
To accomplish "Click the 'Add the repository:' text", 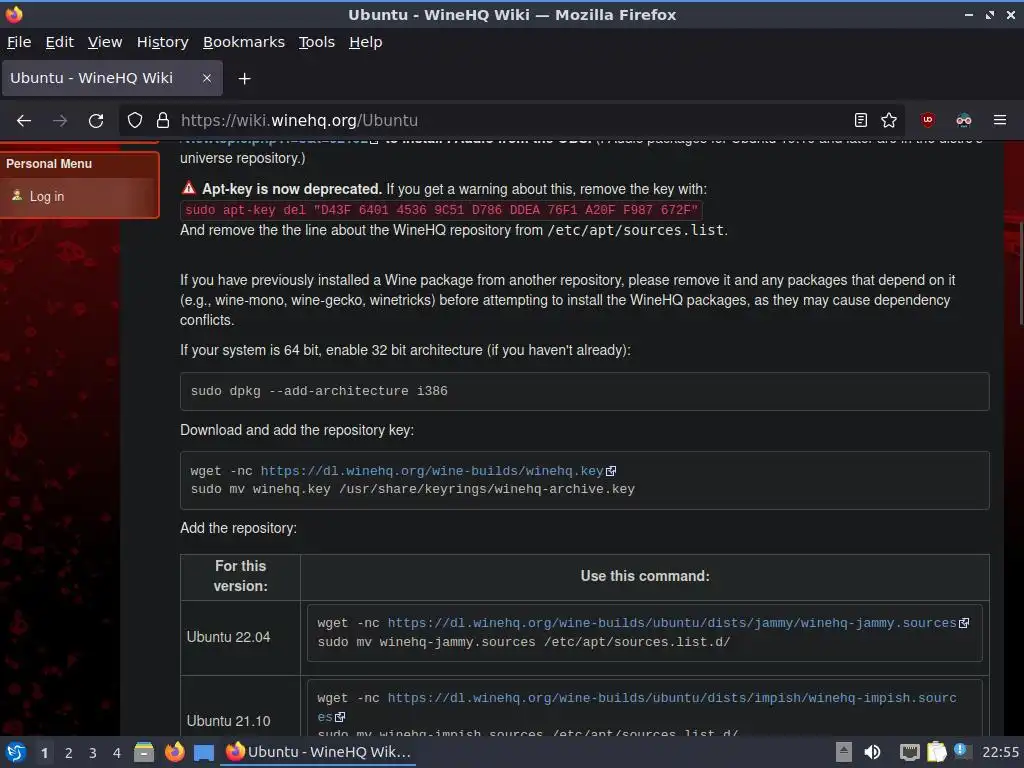I will (238, 528).
